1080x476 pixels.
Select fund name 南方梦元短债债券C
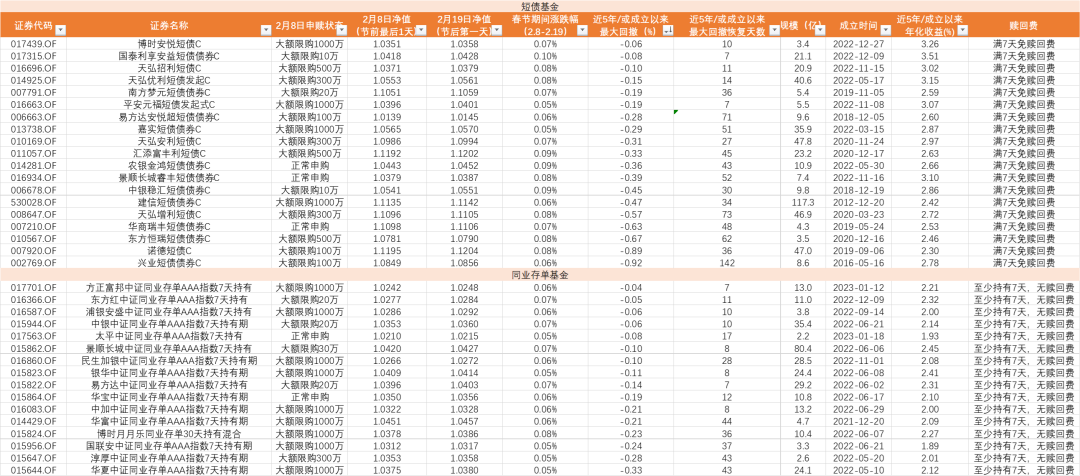click(x=169, y=92)
